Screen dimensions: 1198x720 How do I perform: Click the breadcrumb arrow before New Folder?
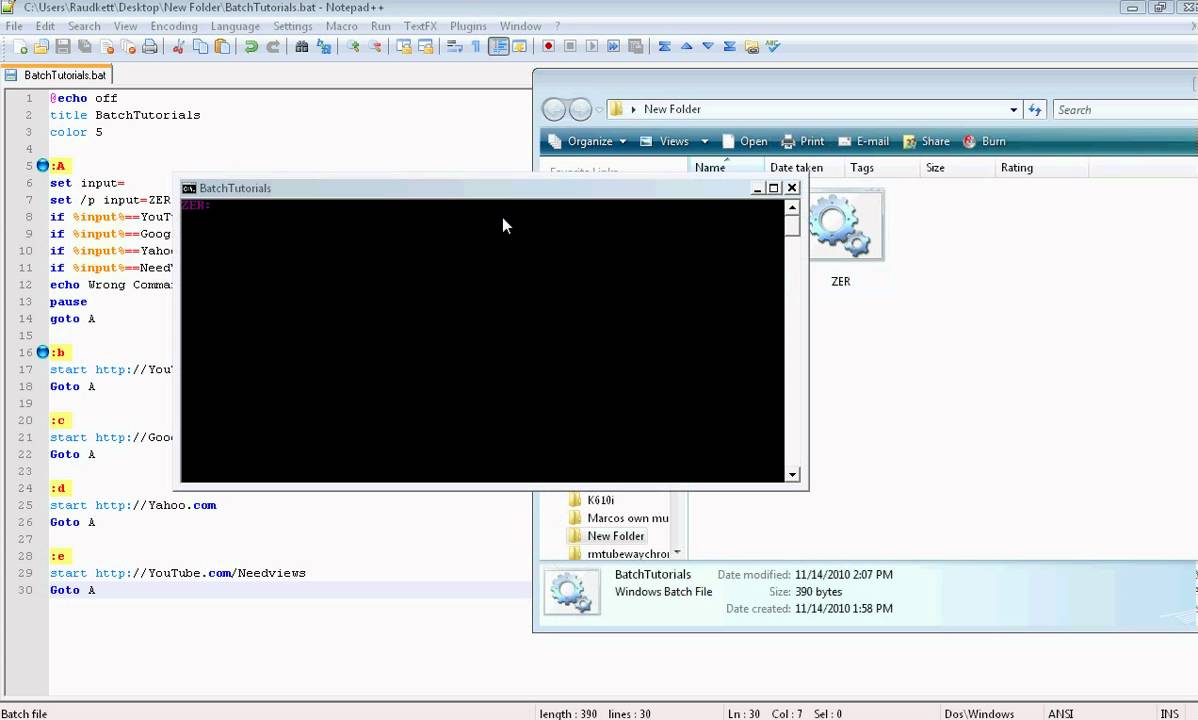pyautogui.click(x=633, y=109)
